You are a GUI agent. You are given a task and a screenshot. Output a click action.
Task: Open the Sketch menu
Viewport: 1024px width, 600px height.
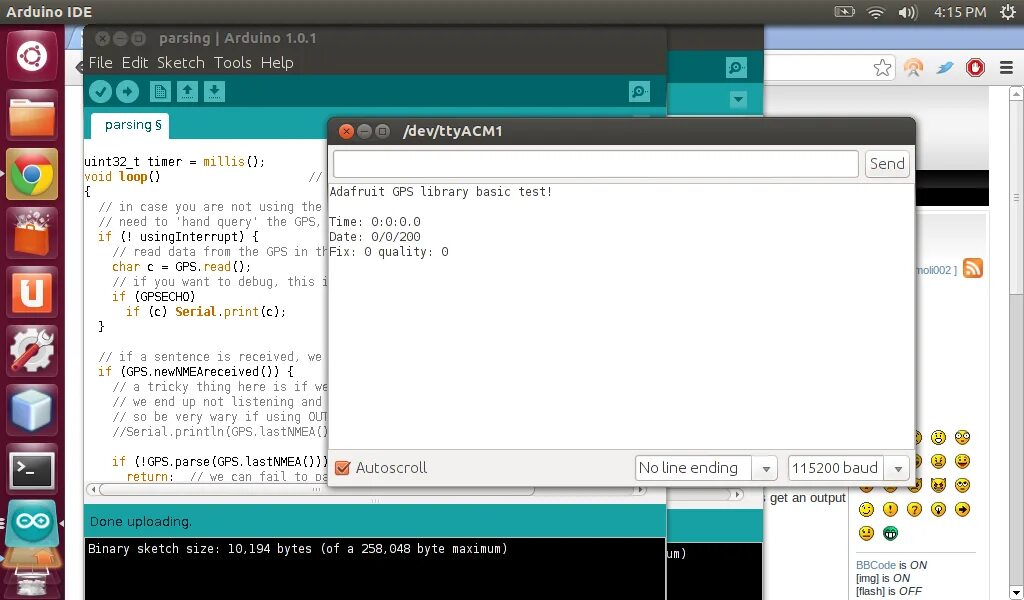(x=181, y=63)
